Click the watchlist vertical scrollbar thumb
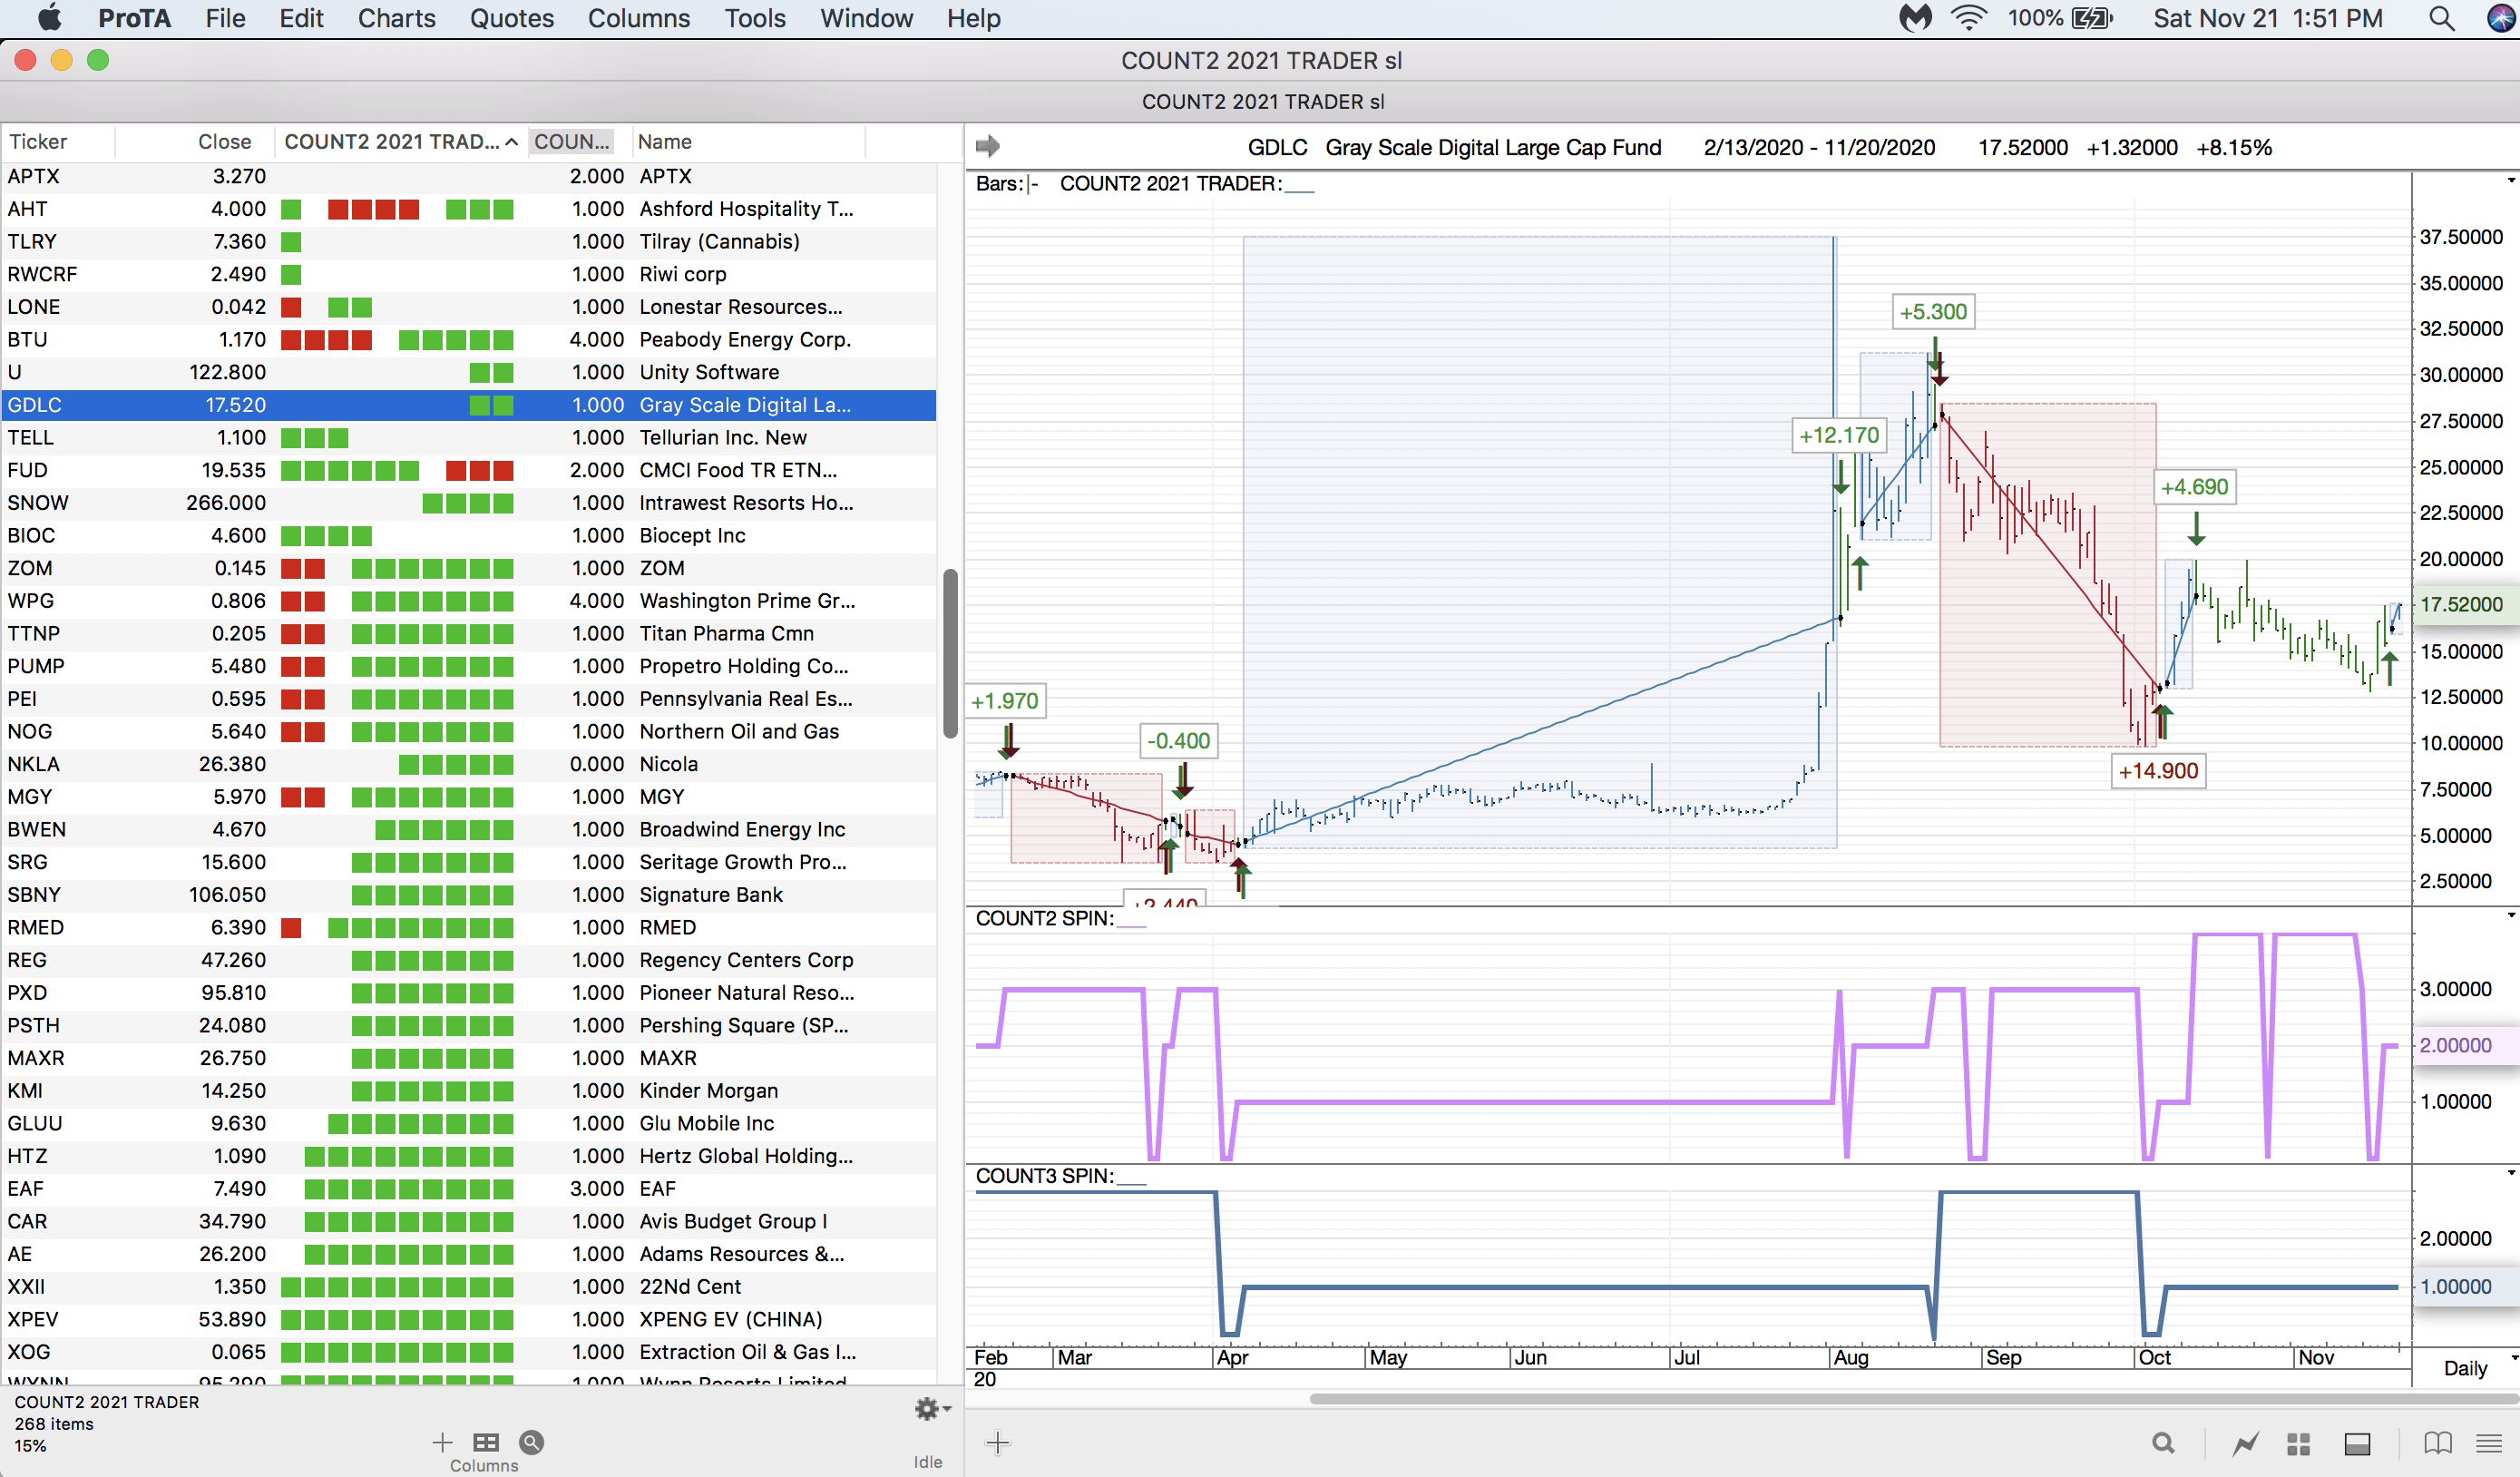 click(x=950, y=653)
